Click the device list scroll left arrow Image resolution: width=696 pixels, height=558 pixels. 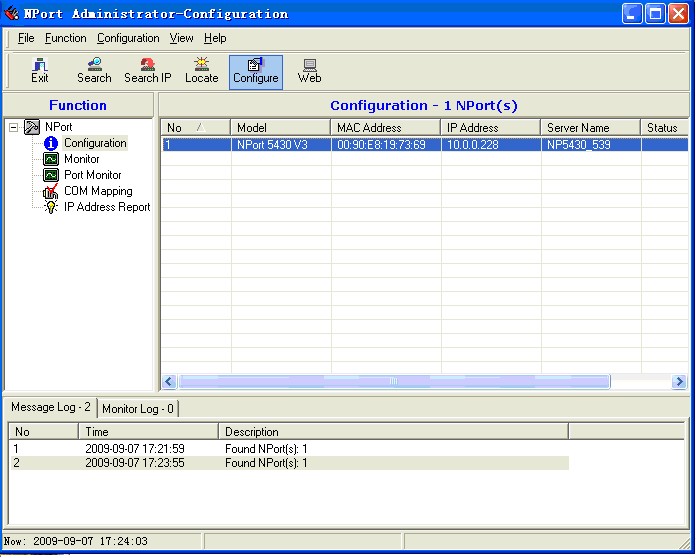pos(169,381)
